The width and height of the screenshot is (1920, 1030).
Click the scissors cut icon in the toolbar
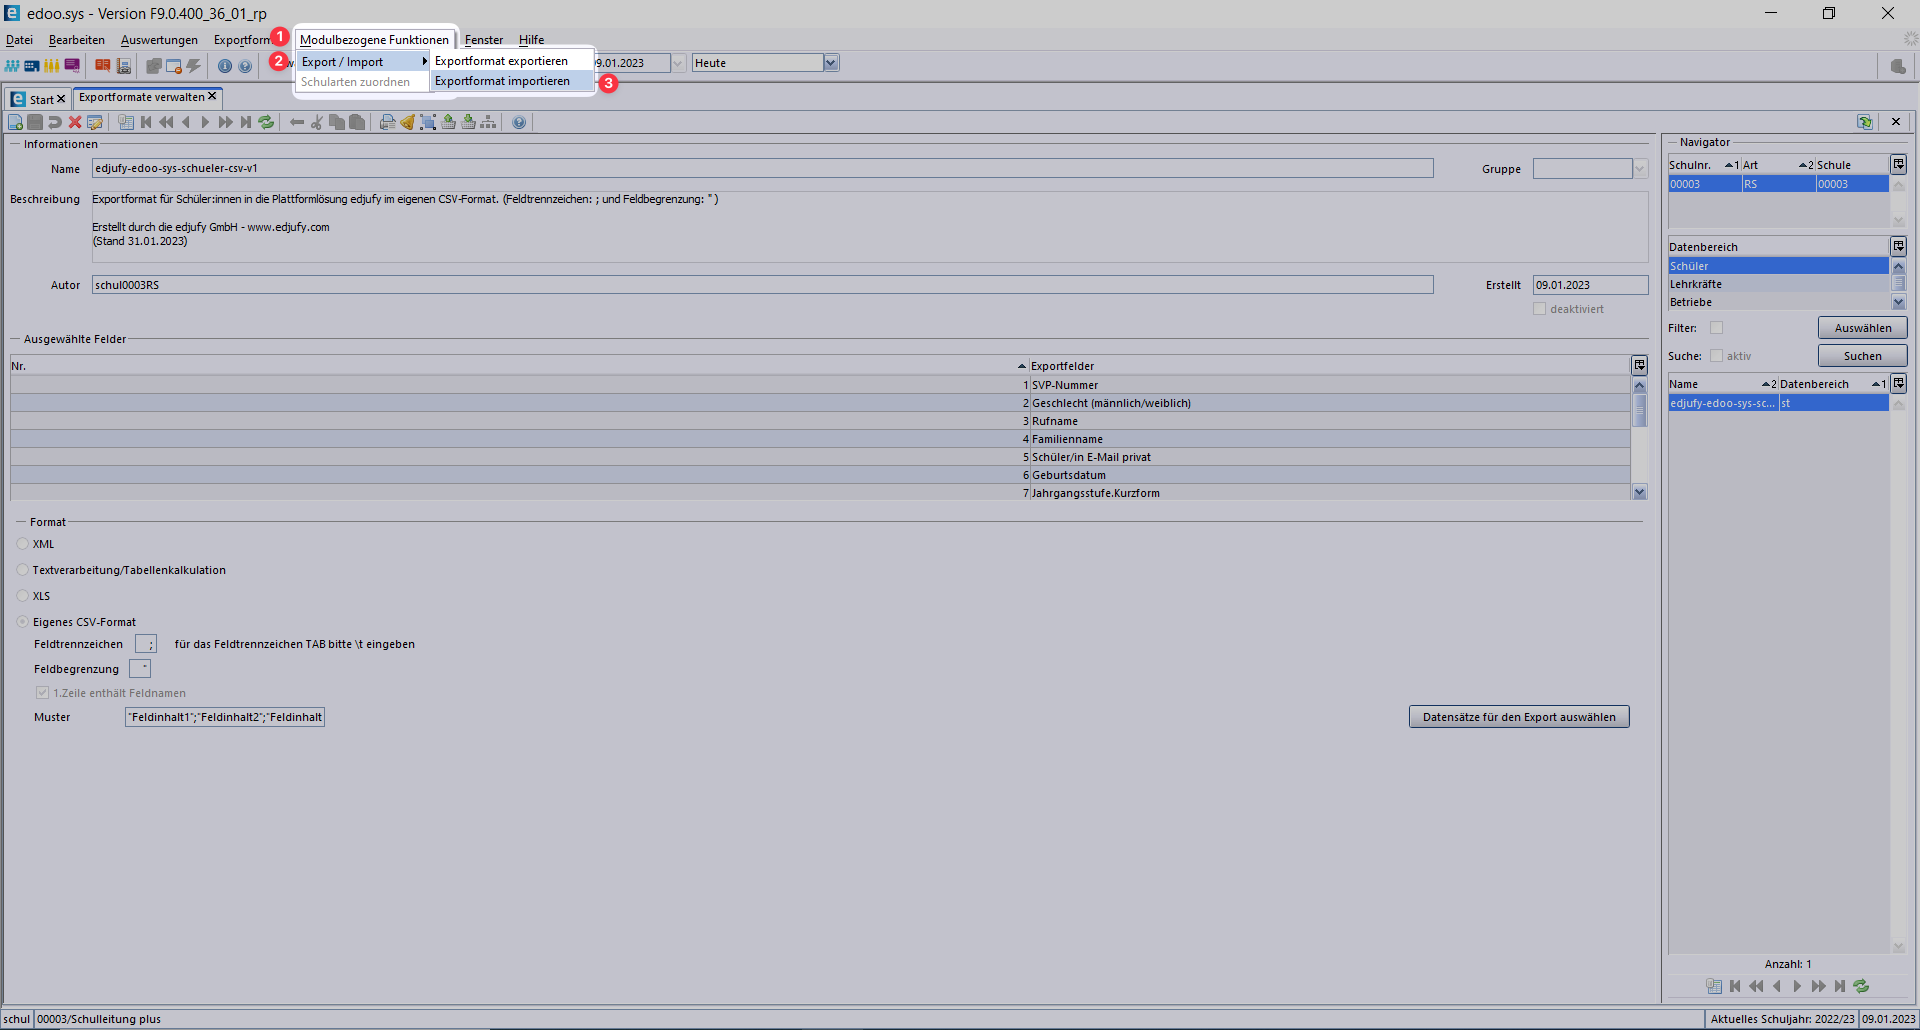317,122
